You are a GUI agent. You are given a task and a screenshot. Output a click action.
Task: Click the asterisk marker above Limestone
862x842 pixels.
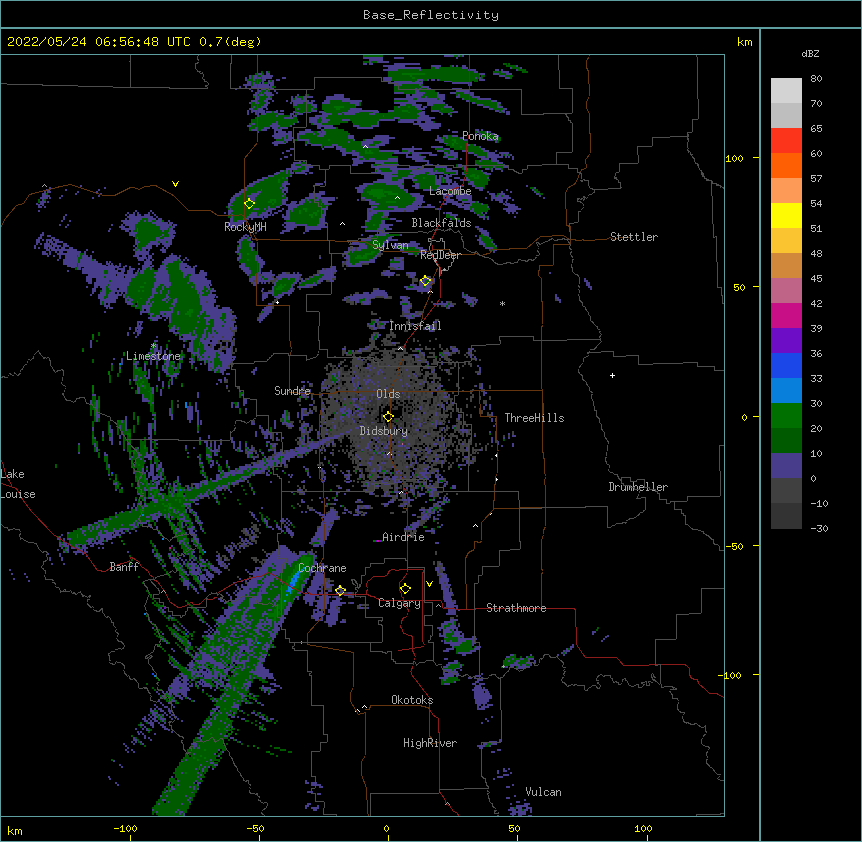coord(153,346)
